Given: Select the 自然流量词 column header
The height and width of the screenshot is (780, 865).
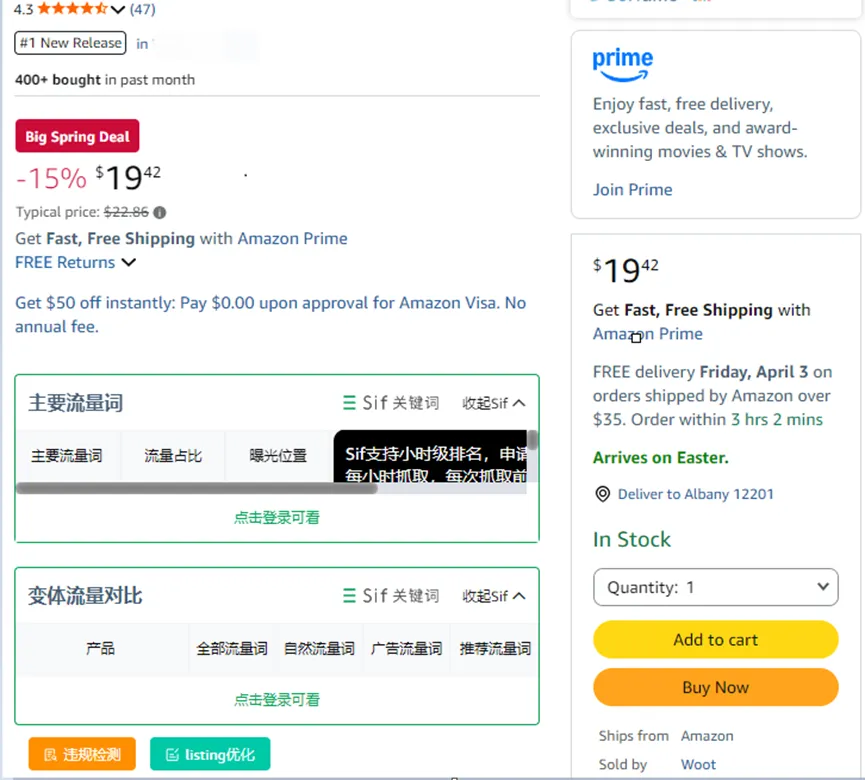Looking at the screenshot, I should [x=319, y=649].
